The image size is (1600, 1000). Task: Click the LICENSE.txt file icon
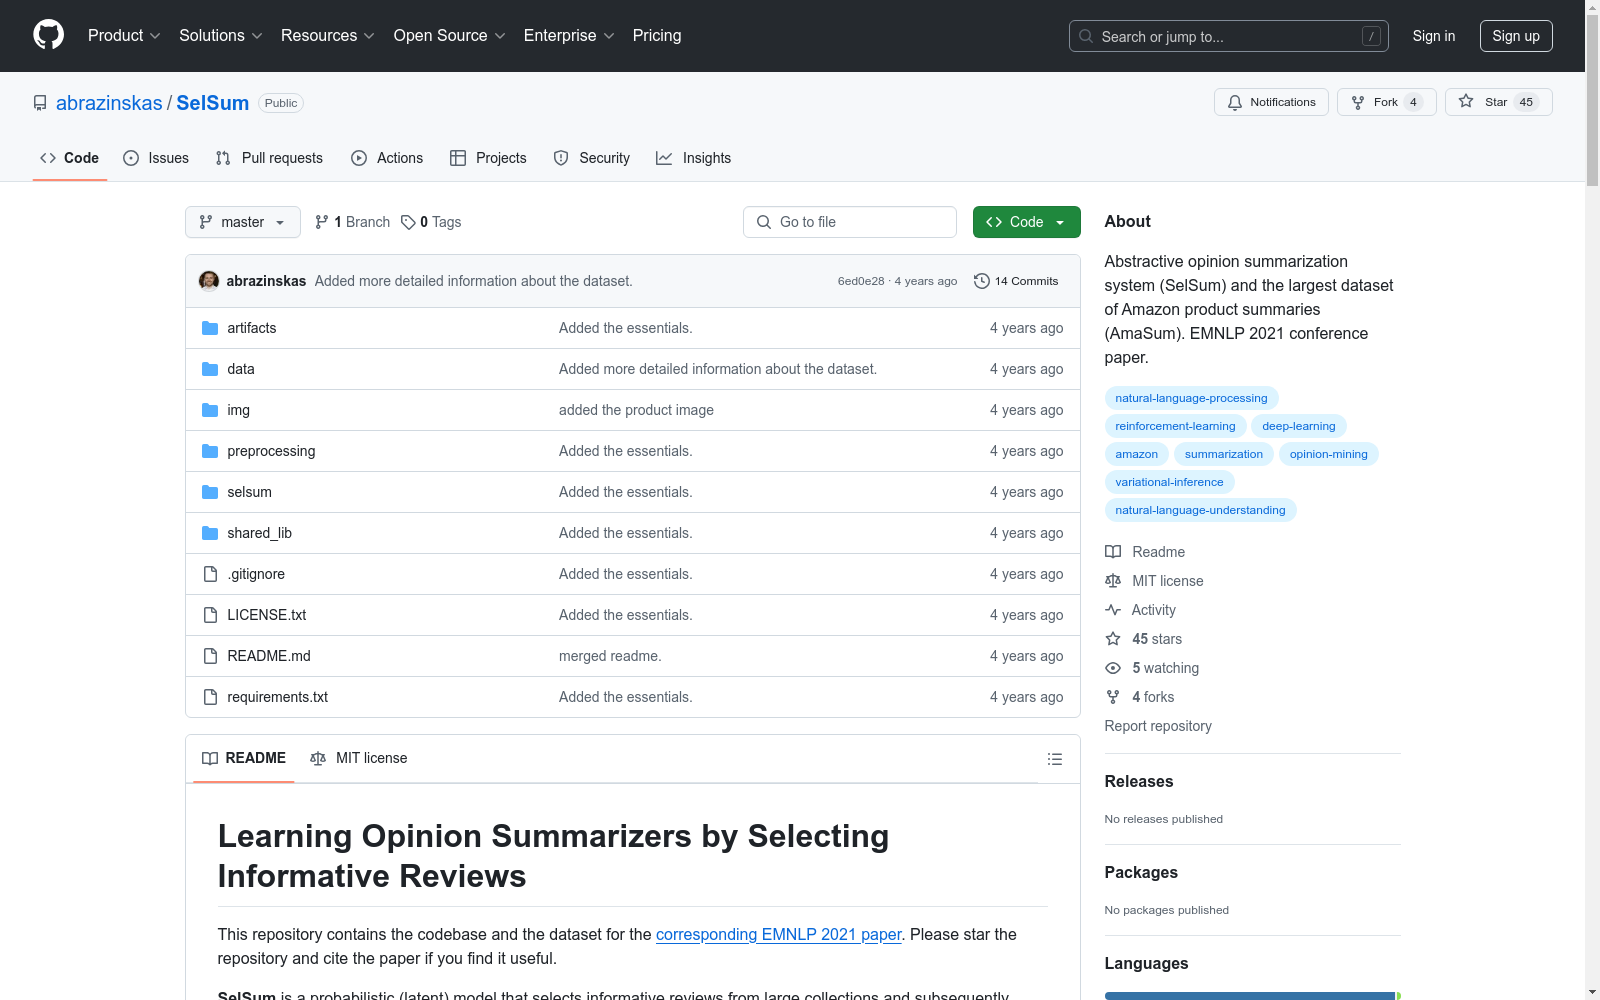210,615
